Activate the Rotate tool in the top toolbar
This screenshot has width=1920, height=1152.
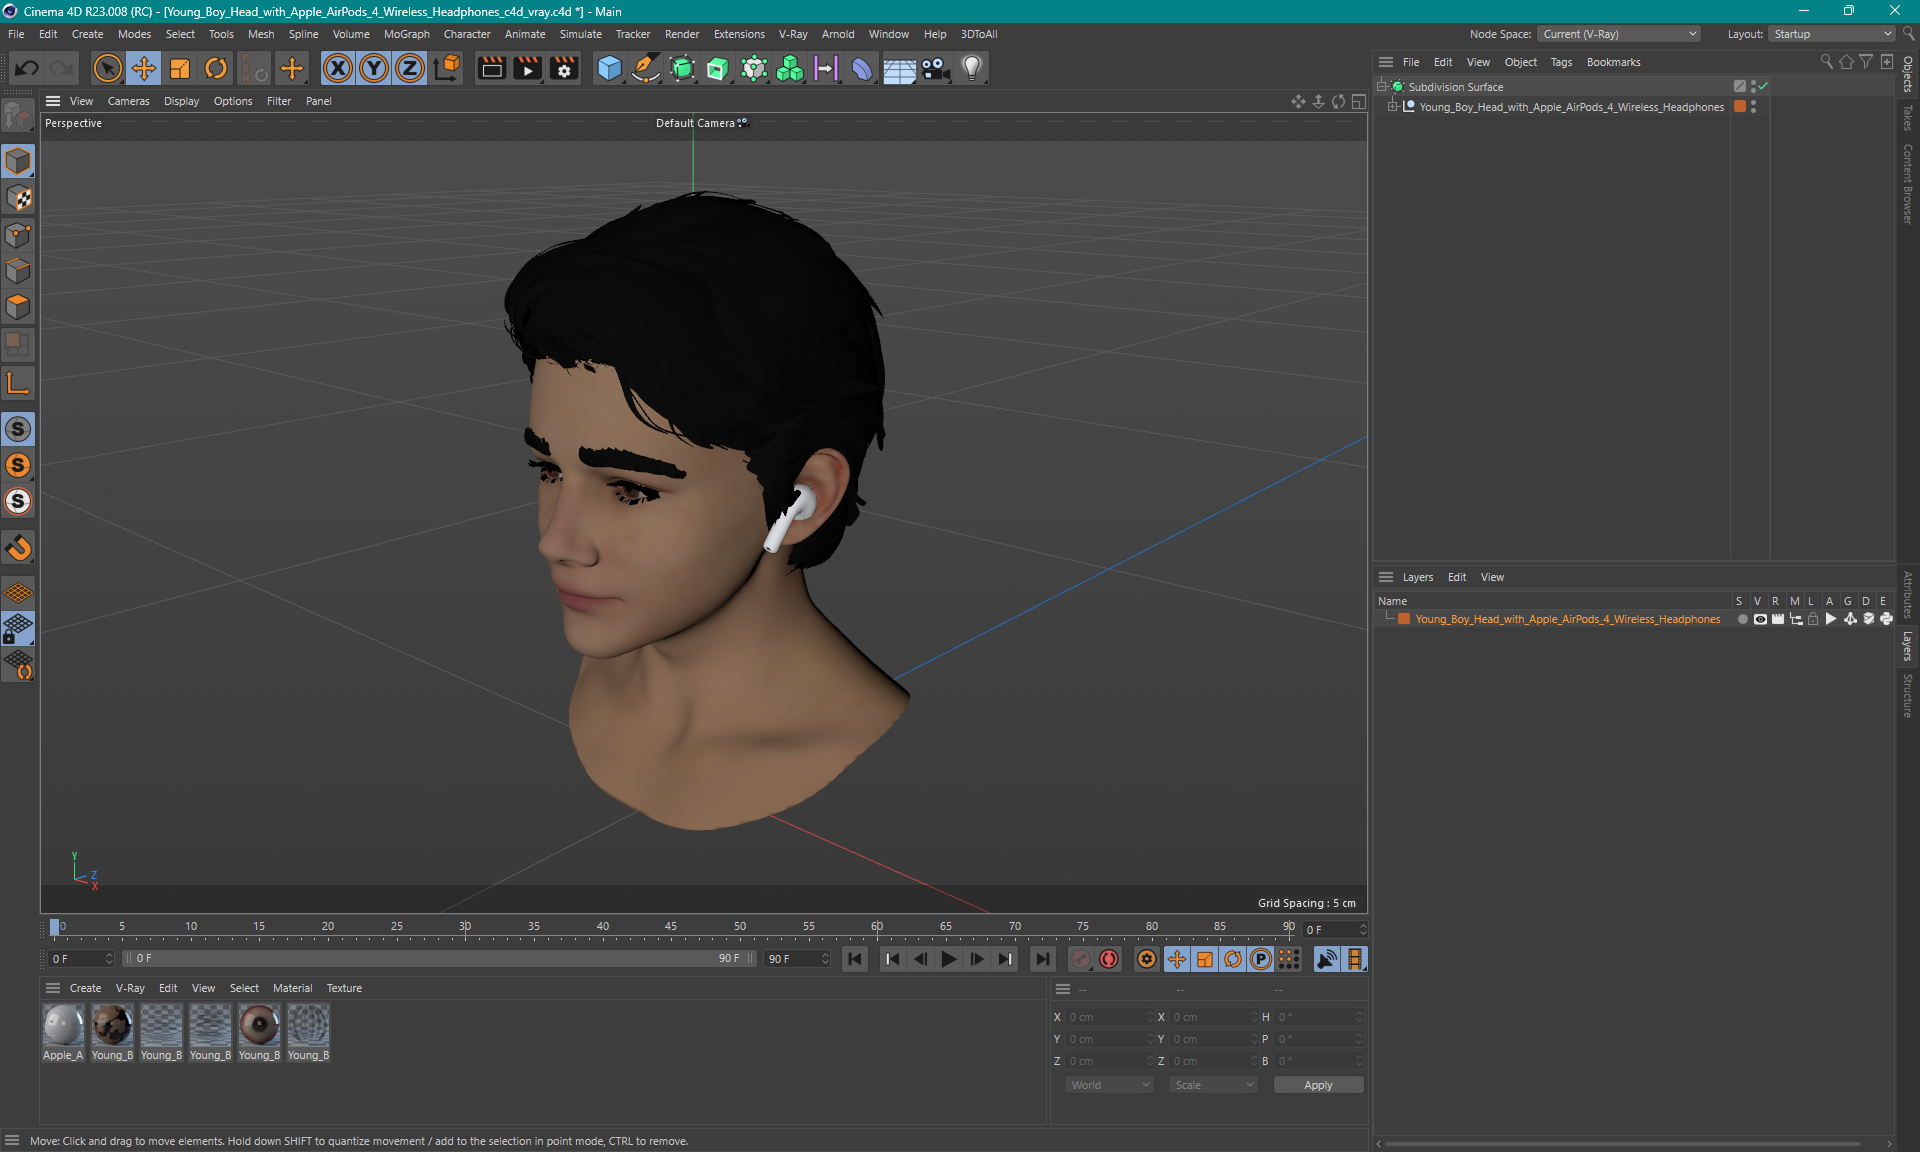pyautogui.click(x=216, y=68)
